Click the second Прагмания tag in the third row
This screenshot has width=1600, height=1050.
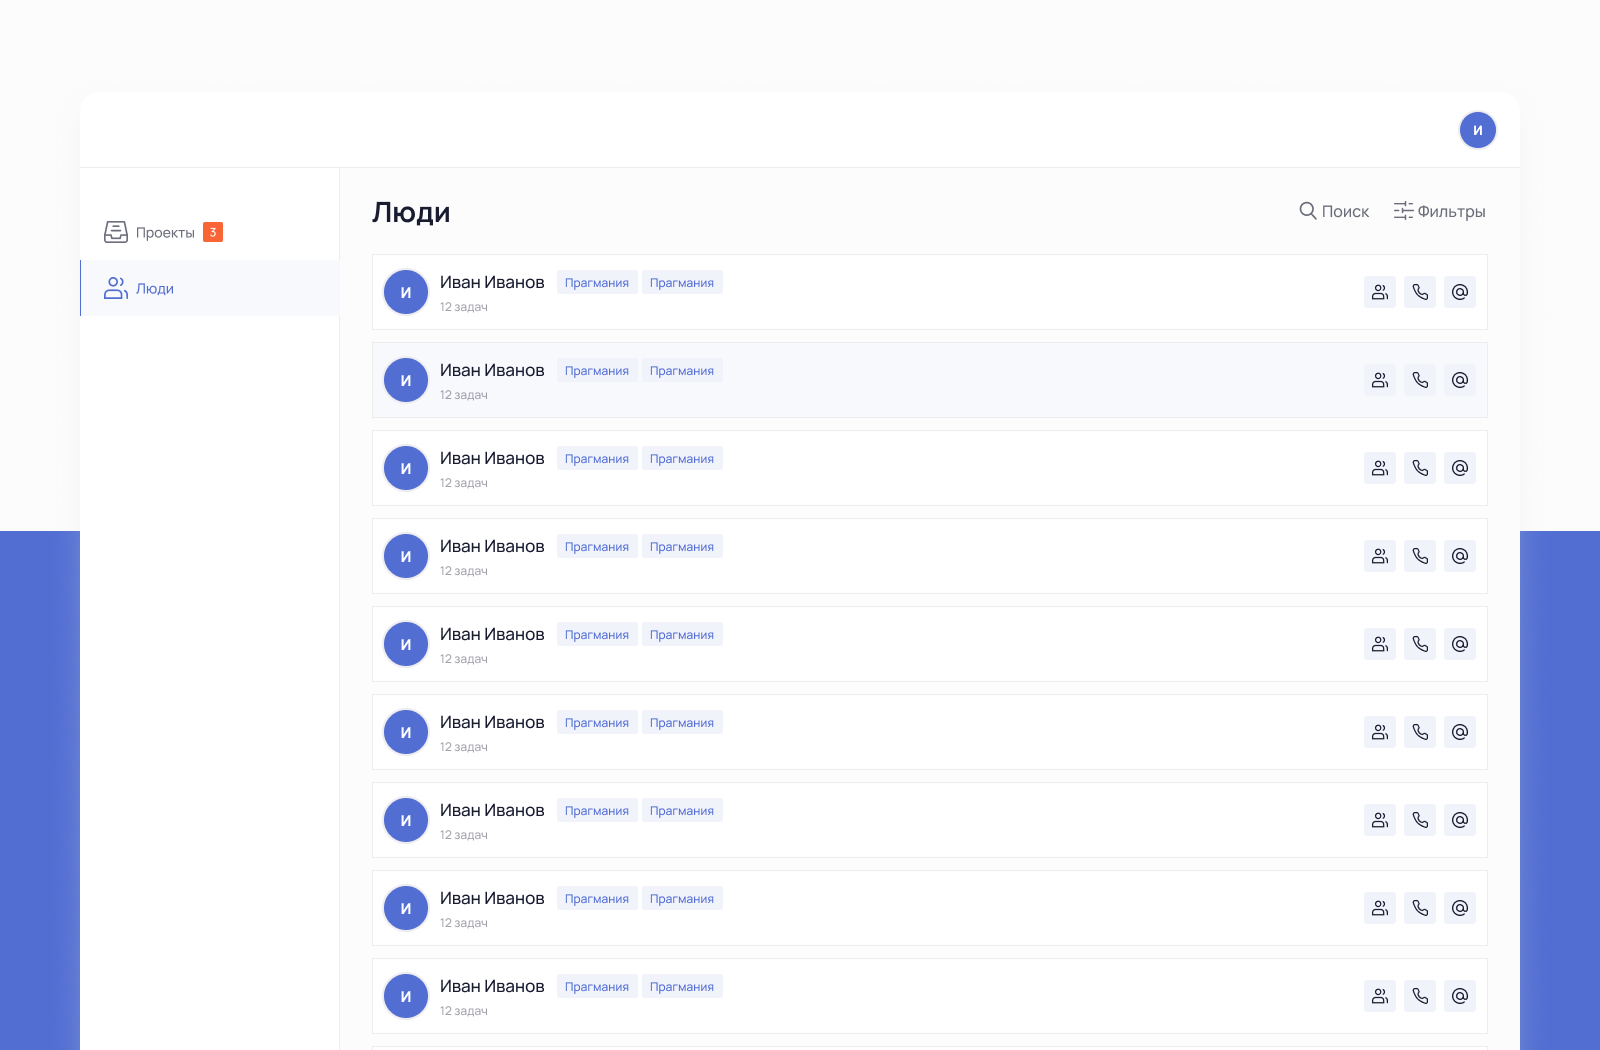click(x=682, y=459)
